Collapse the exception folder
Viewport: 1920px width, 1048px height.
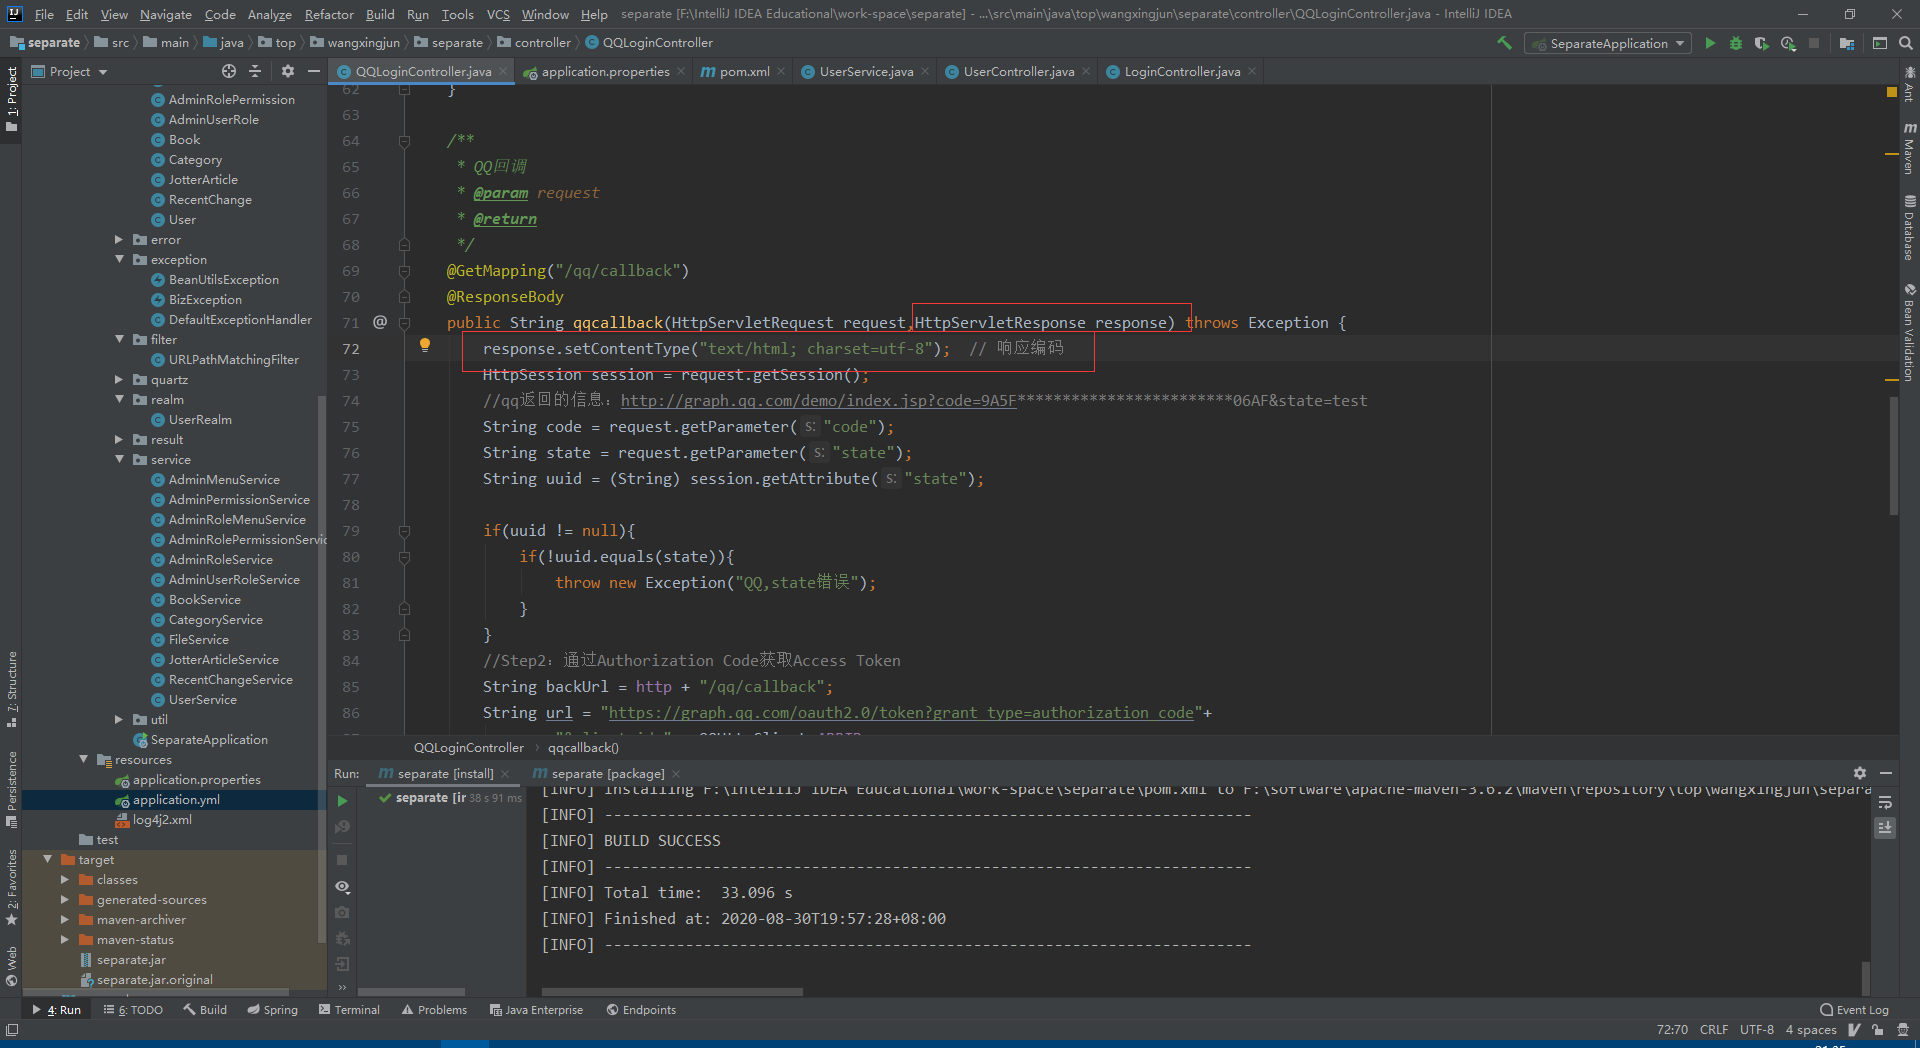coord(119,260)
